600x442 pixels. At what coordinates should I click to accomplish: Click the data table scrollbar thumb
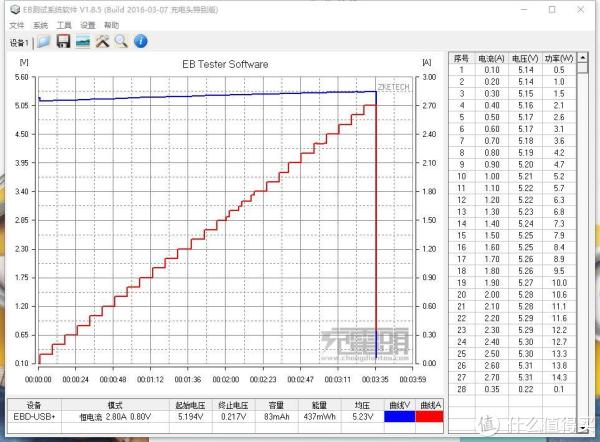click(582, 68)
